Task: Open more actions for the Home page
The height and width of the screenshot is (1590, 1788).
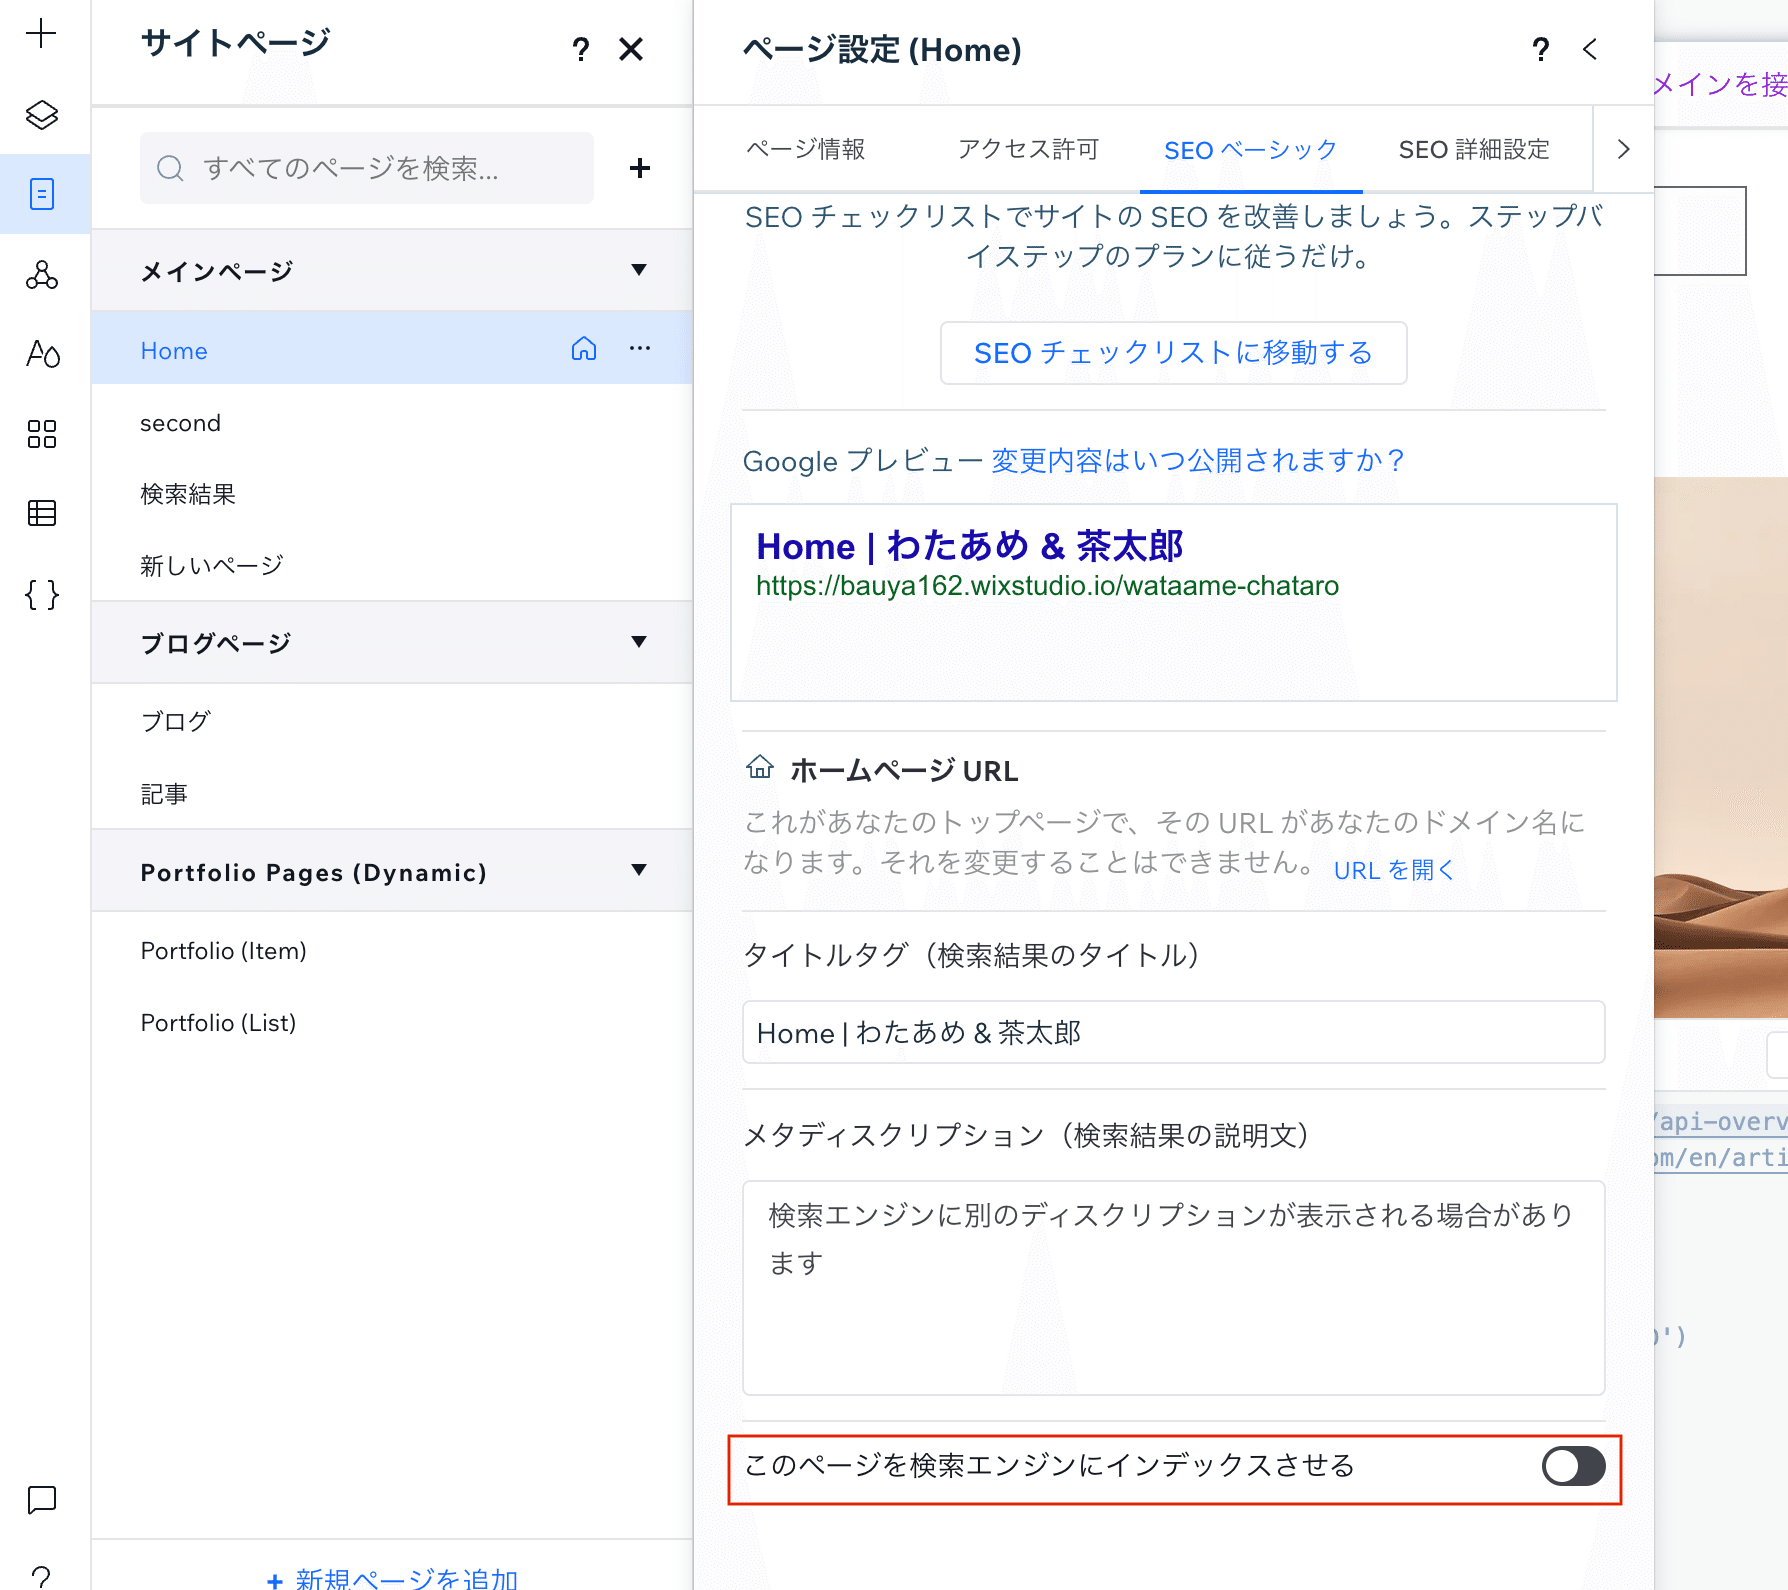Action: click(640, 349)
